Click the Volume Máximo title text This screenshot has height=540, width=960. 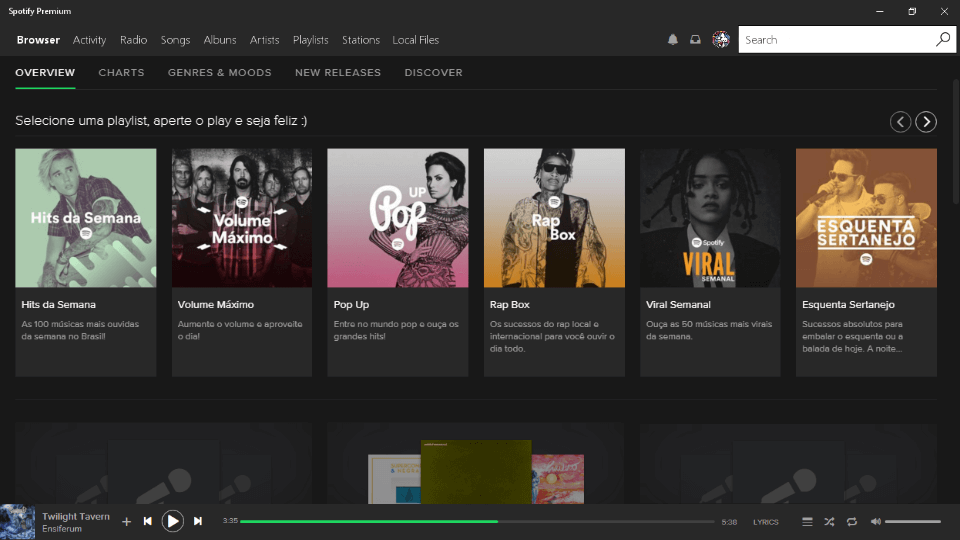pos(216,305)
